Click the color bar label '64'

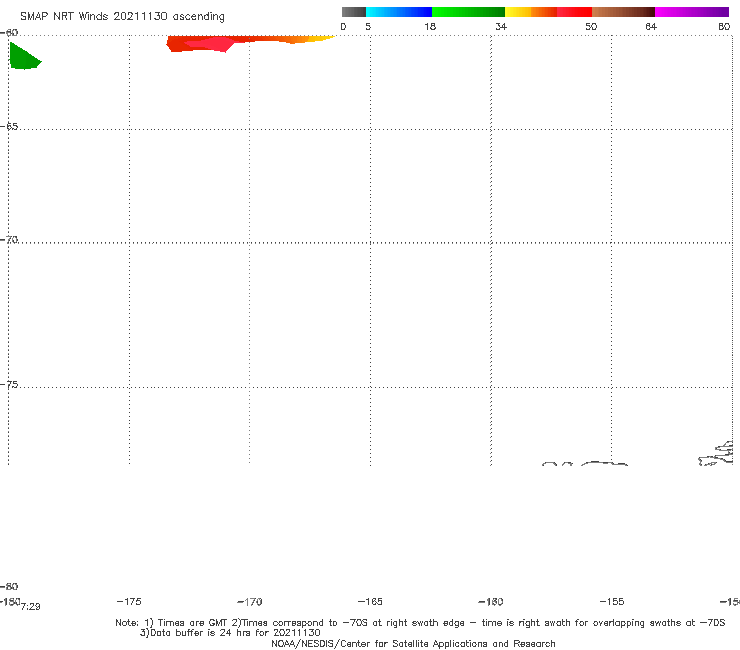pos(651,26)
